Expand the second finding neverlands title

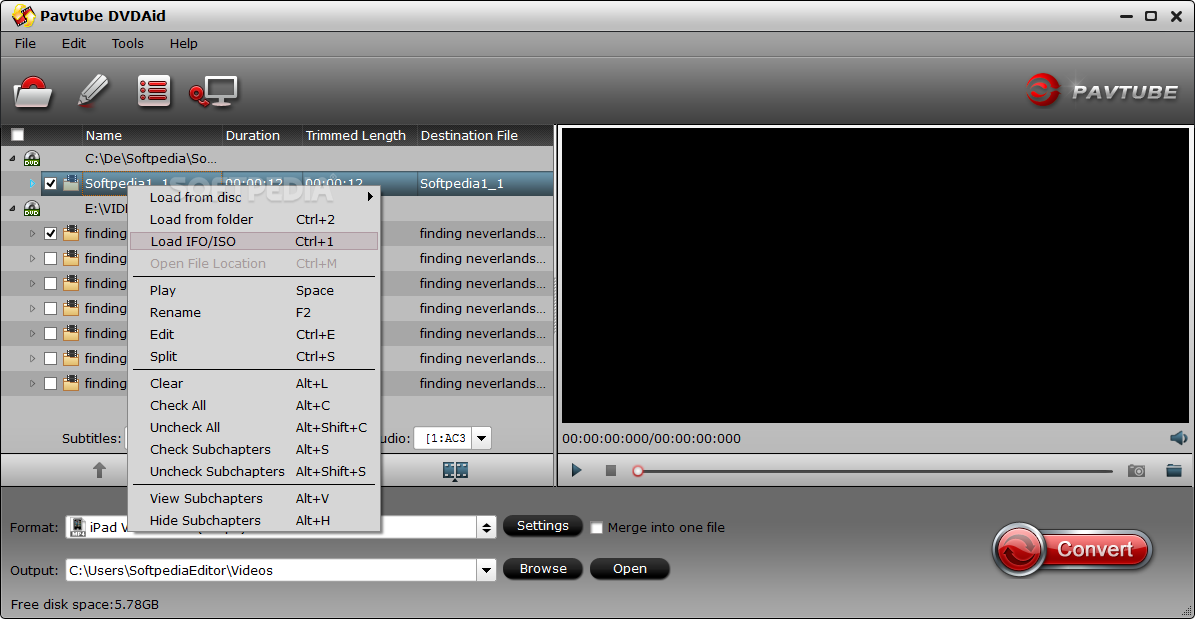31,258
